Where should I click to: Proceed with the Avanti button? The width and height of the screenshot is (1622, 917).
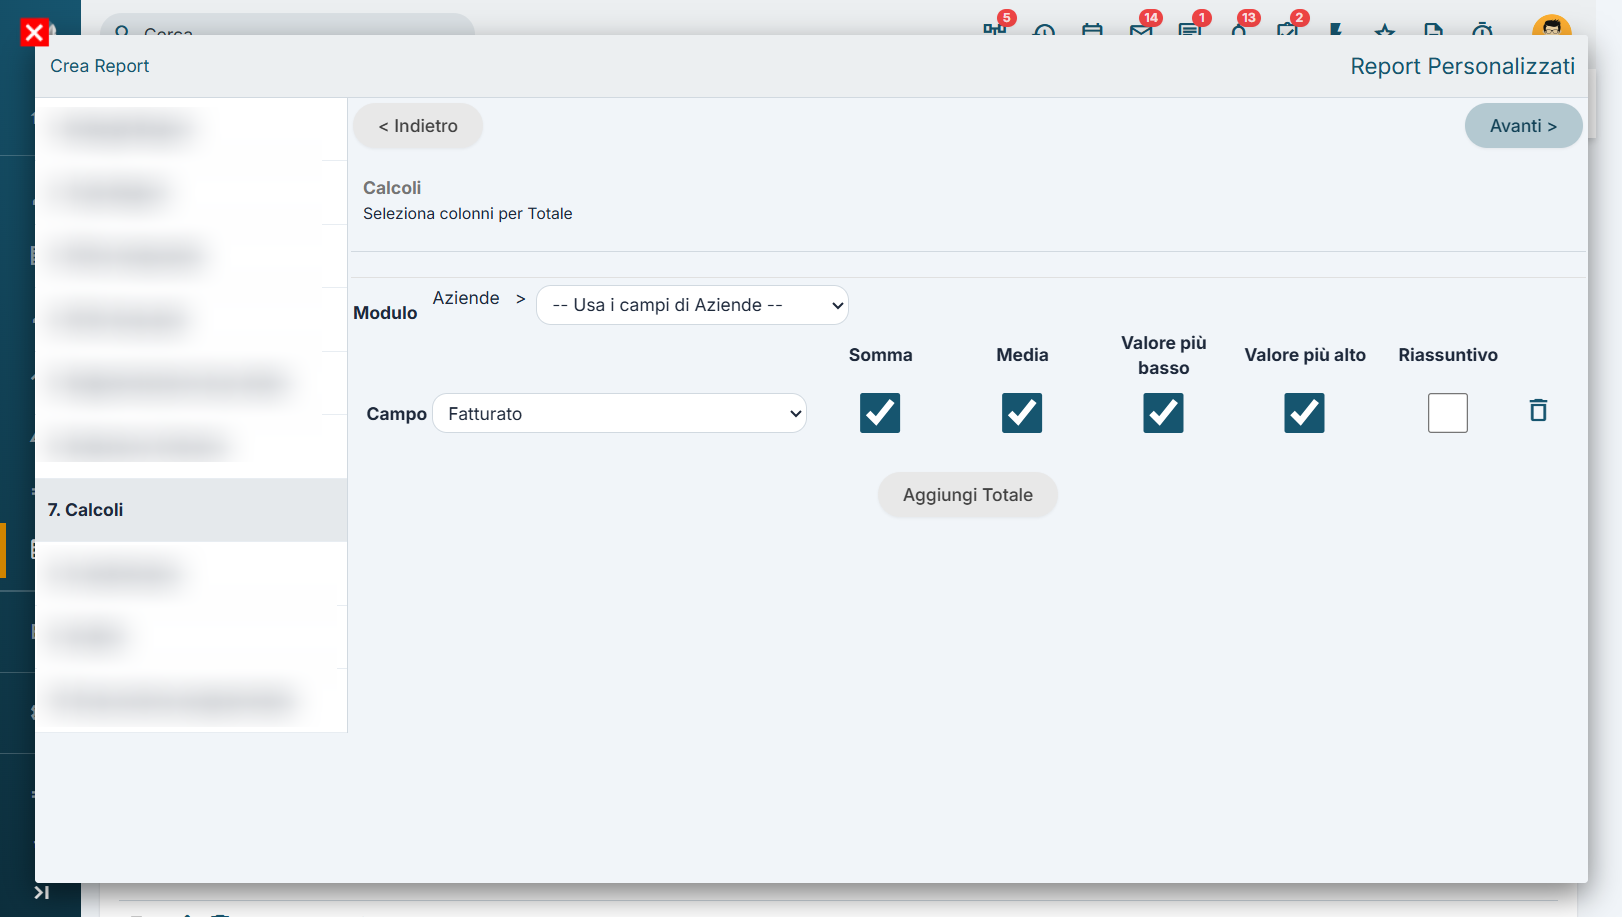[1523, 126]
